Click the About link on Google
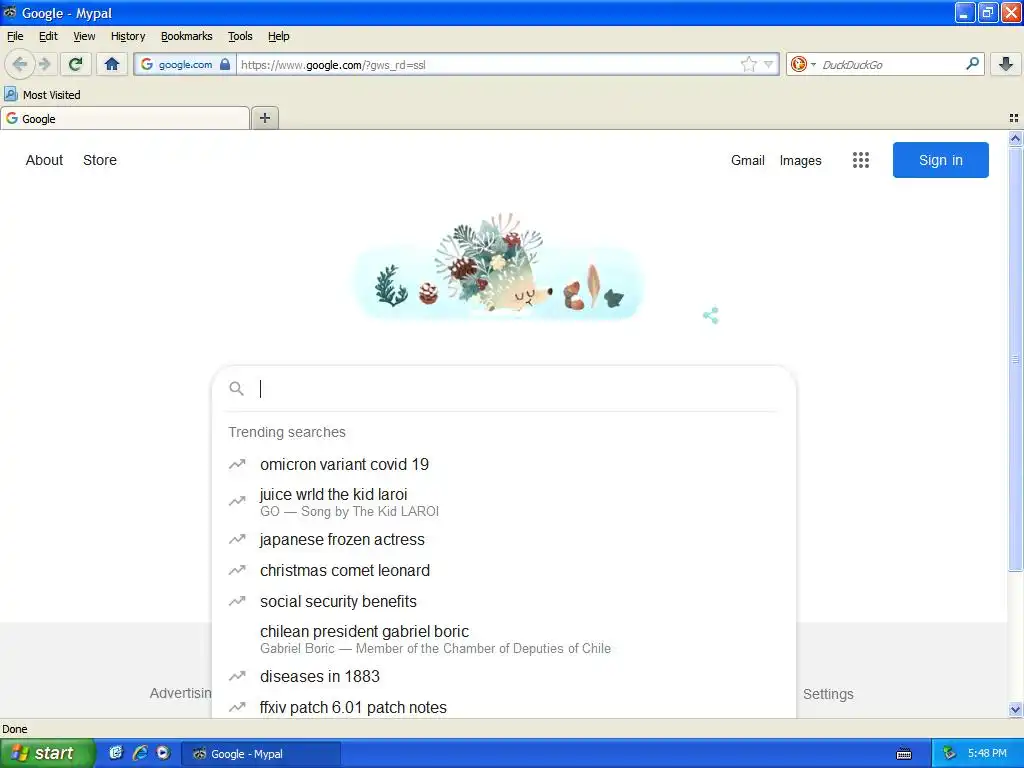 [x=44, y=160]
